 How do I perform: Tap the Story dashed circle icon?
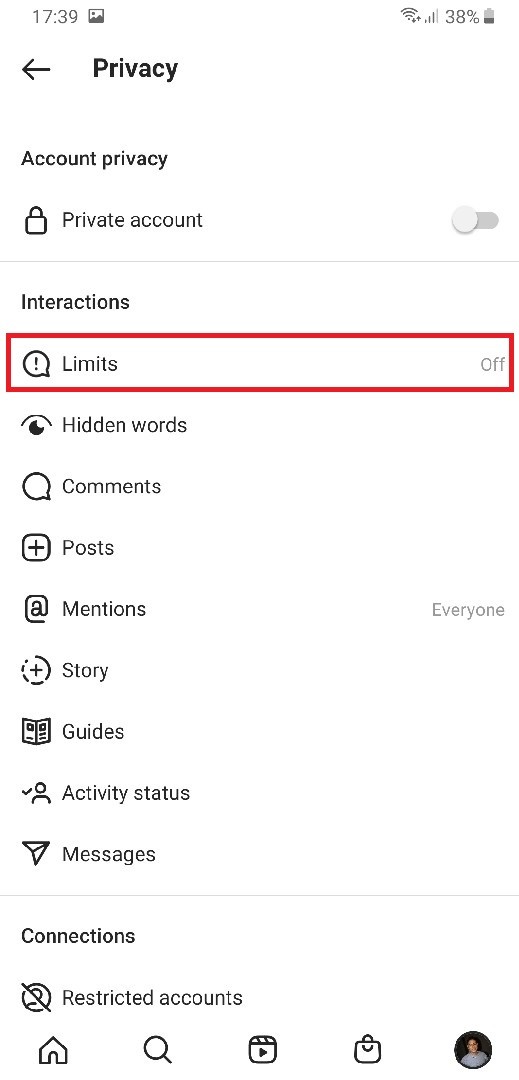coord(36,671)
